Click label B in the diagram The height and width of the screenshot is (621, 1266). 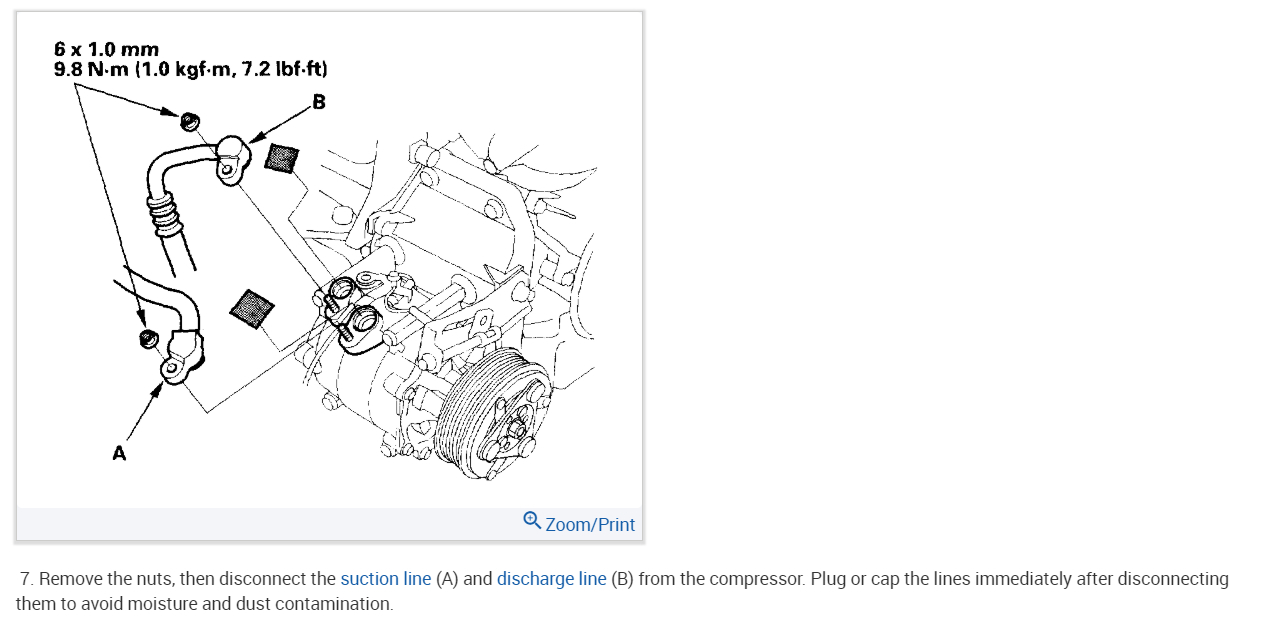(x=318, y=102)
